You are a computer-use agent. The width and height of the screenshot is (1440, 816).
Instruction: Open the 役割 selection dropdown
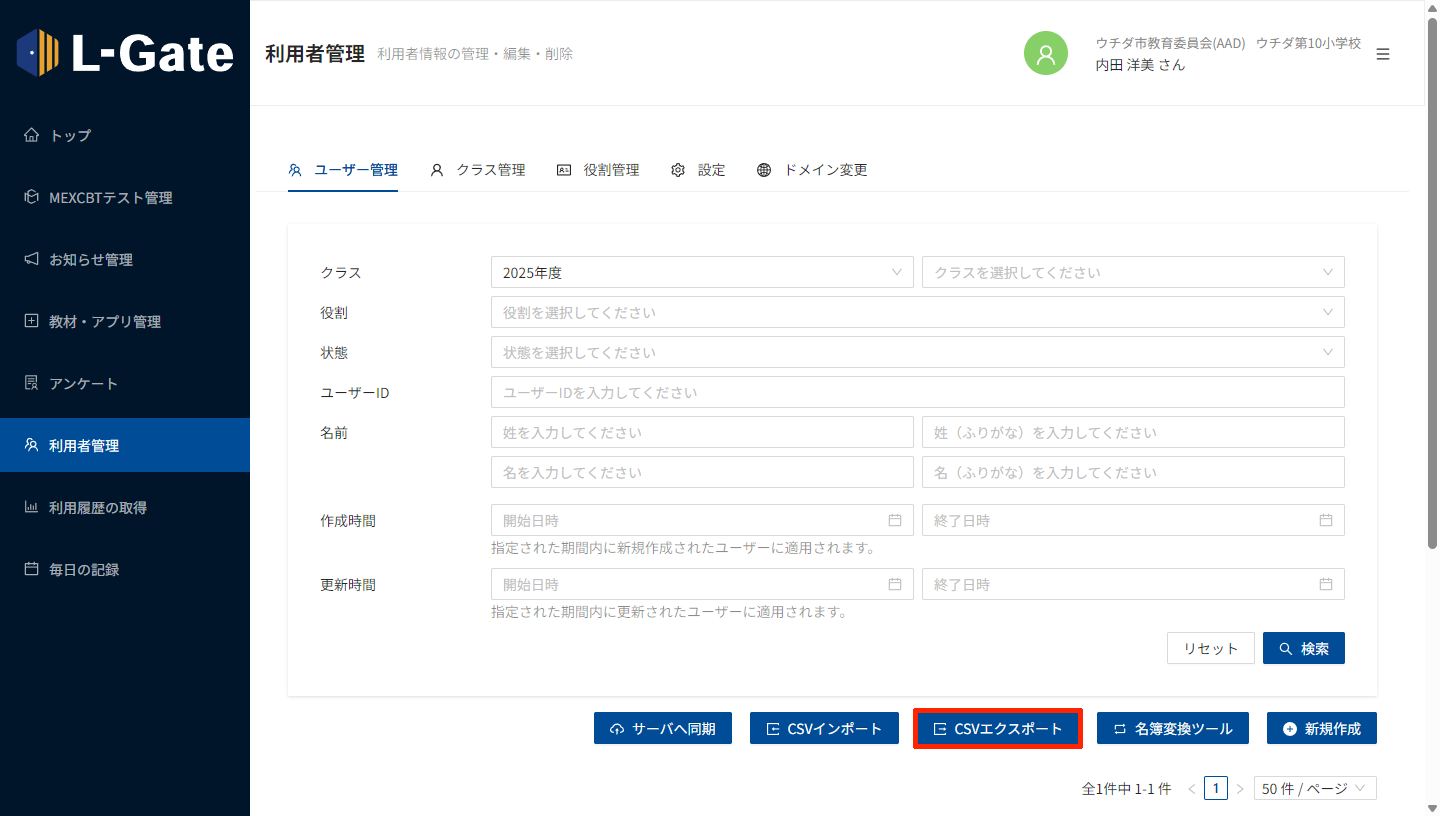tap(917, 312)
